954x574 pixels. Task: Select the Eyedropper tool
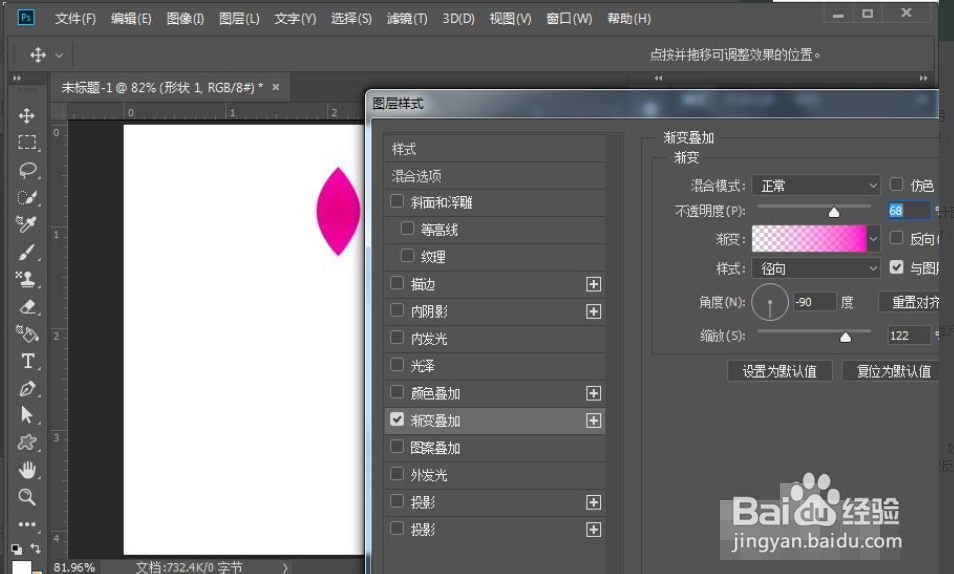27,224
